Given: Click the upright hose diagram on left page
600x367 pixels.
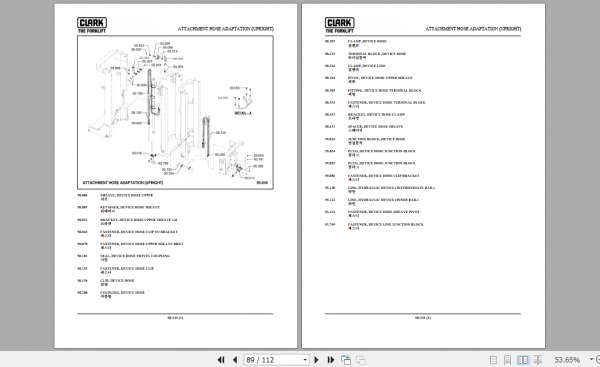Looking at the screenshot, I should pyautogui.click(x=175, y=113).
